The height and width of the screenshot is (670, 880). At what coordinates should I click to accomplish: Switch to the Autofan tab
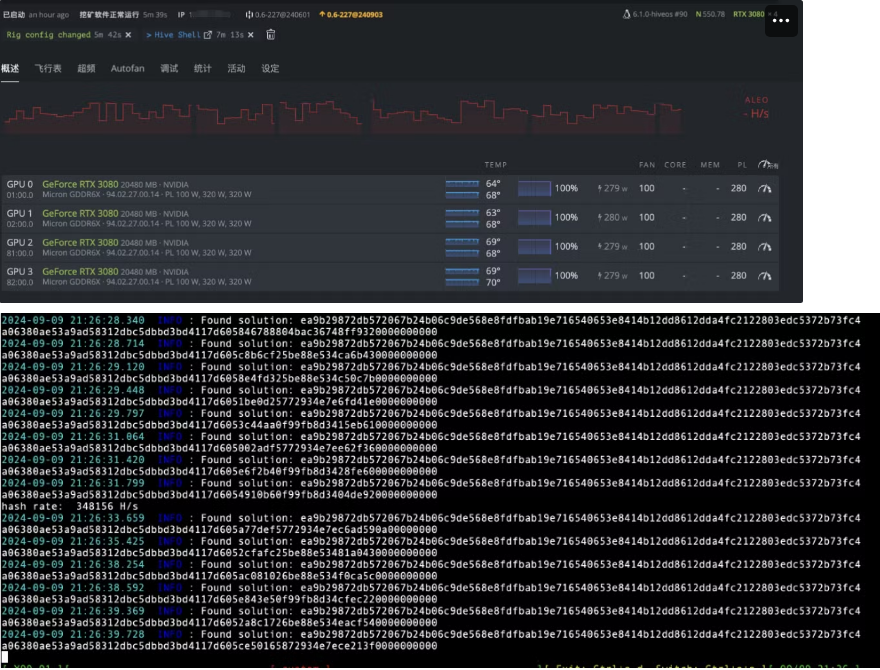(x=127, y=69)
